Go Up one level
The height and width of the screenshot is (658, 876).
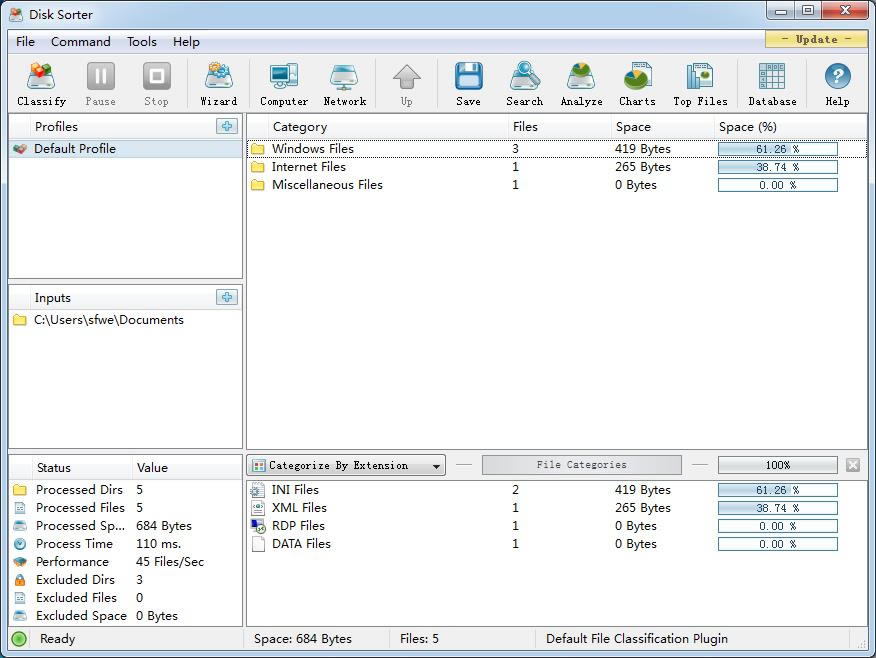407,84
